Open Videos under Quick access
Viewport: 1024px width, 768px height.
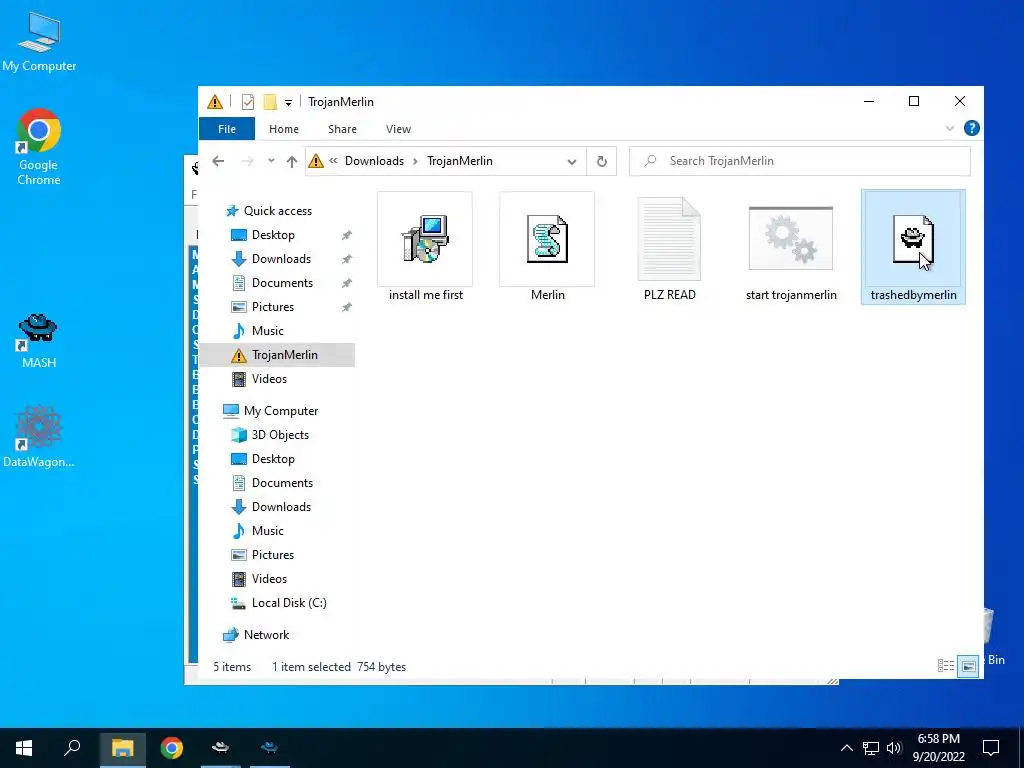269,379
